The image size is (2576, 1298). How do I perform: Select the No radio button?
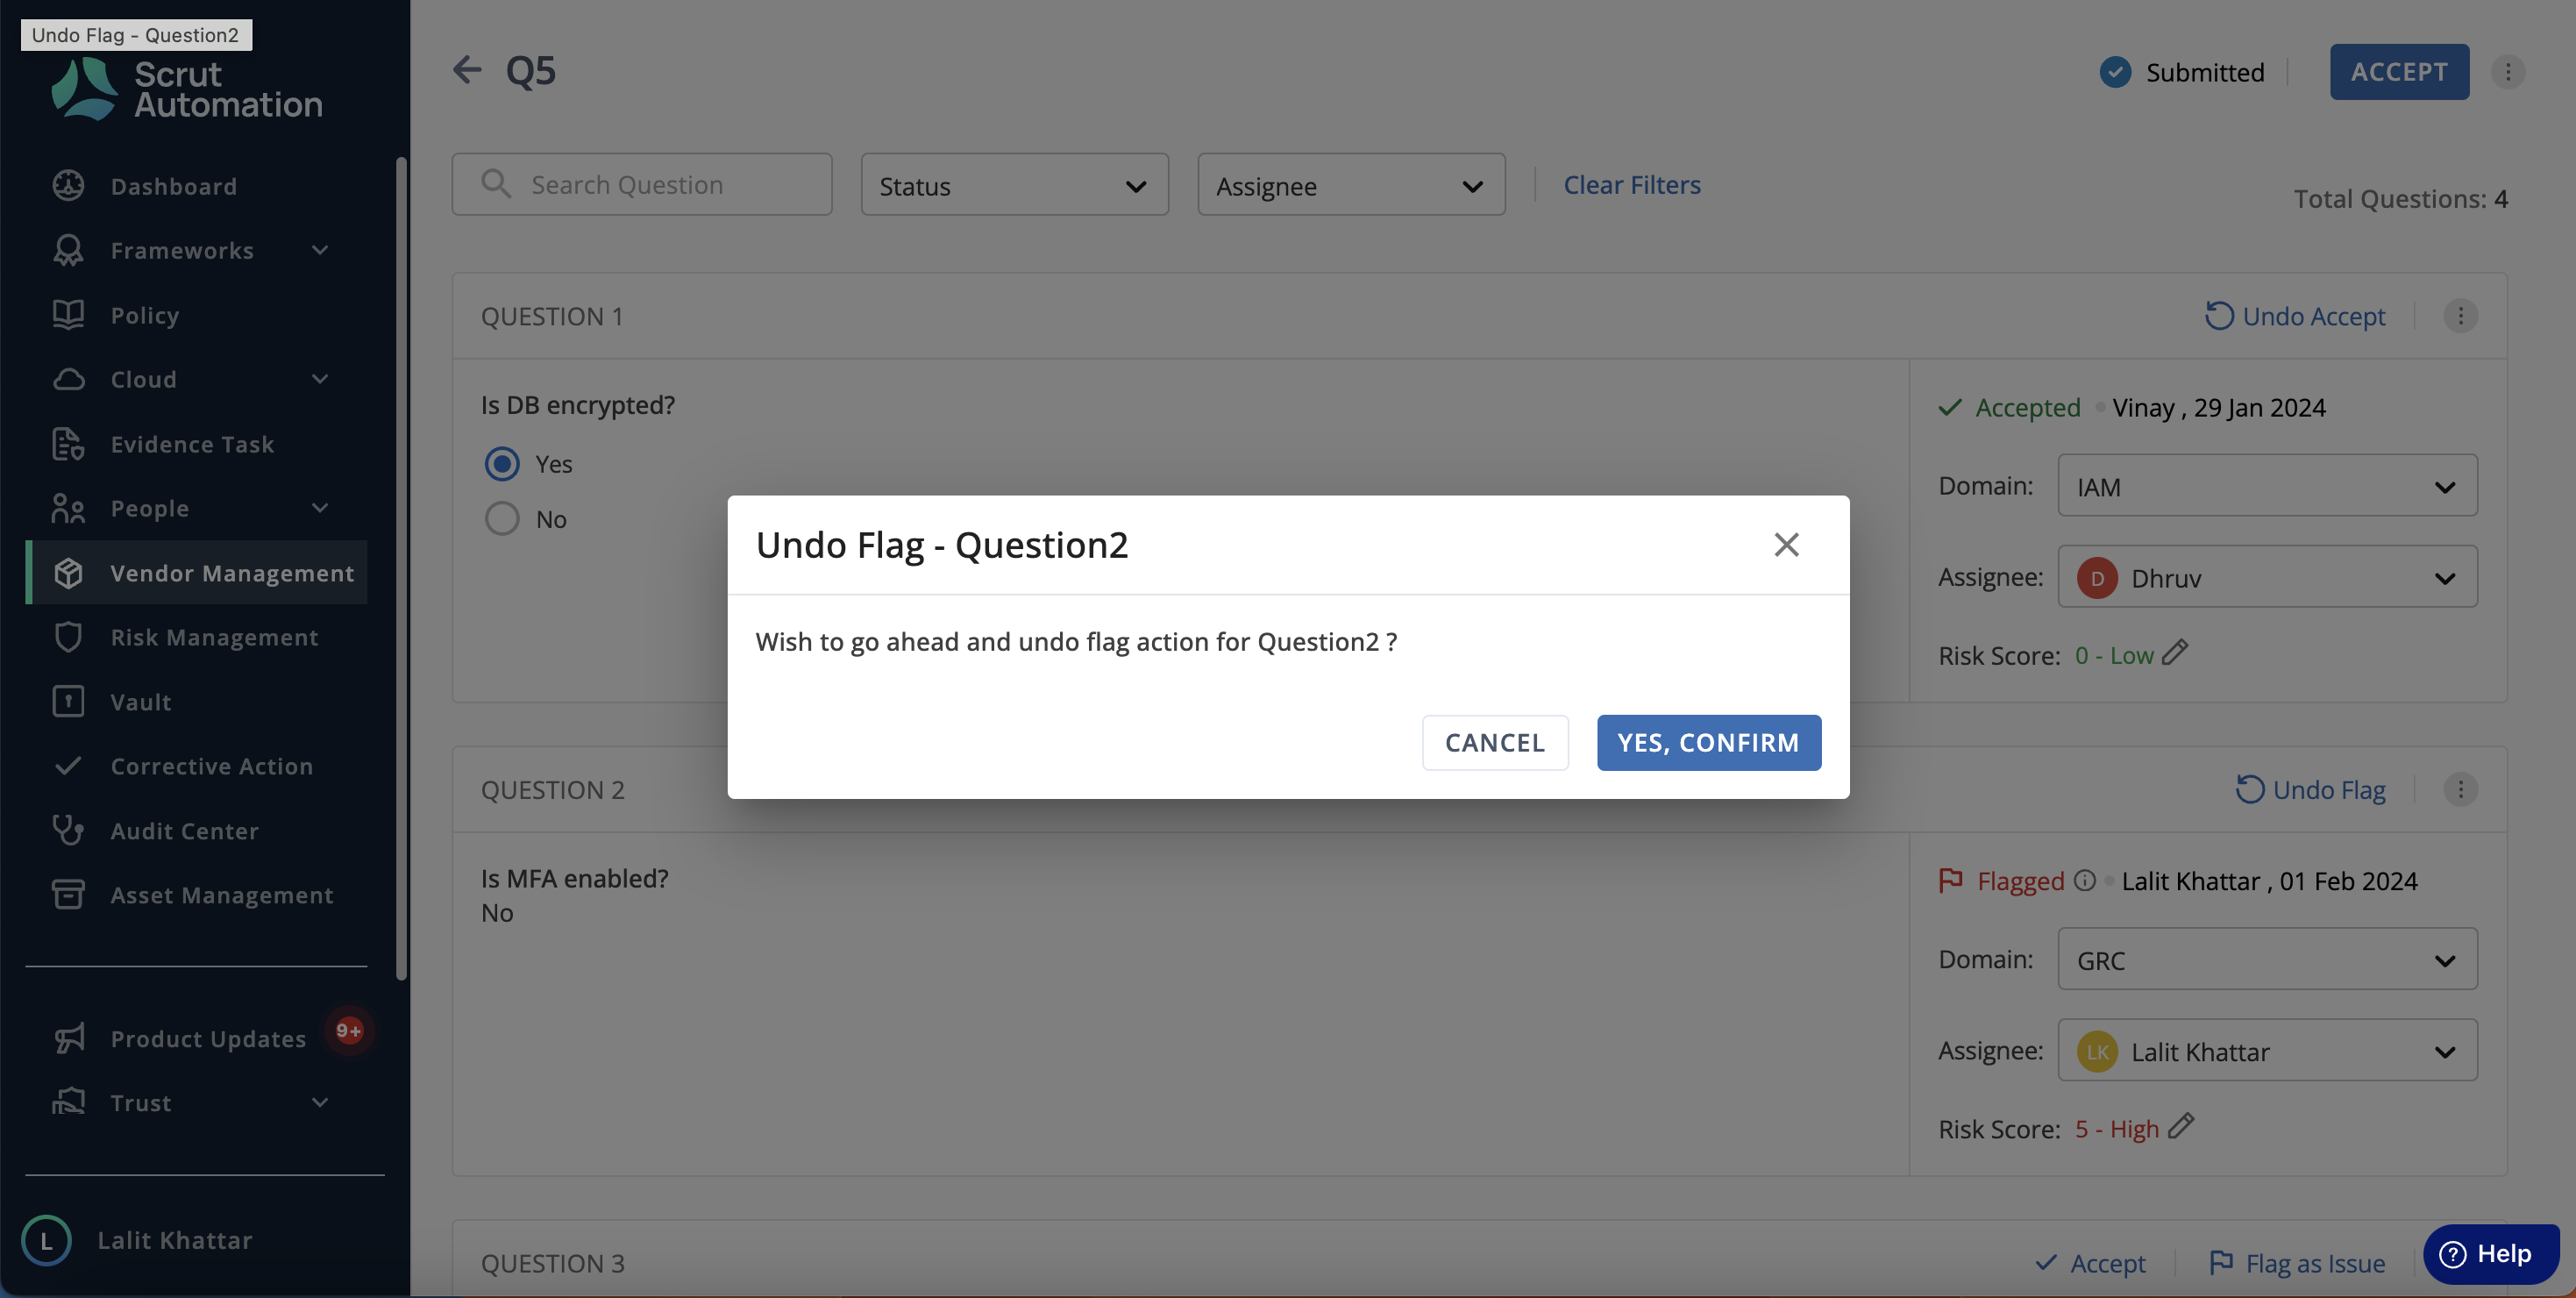[x=502, y=518]
